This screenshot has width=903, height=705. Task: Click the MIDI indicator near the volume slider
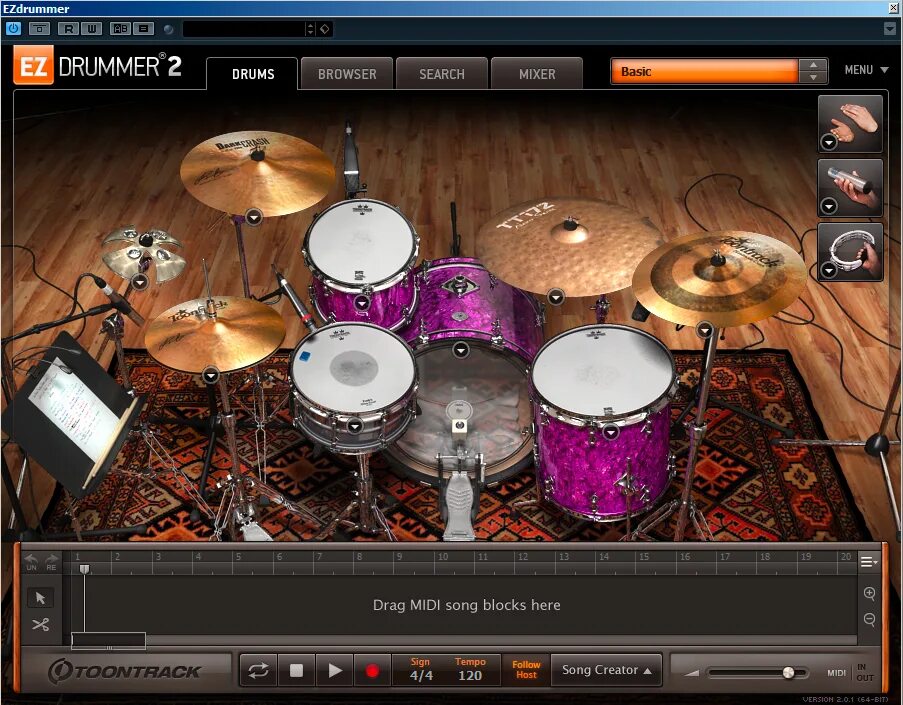click(x=836, y=673)
